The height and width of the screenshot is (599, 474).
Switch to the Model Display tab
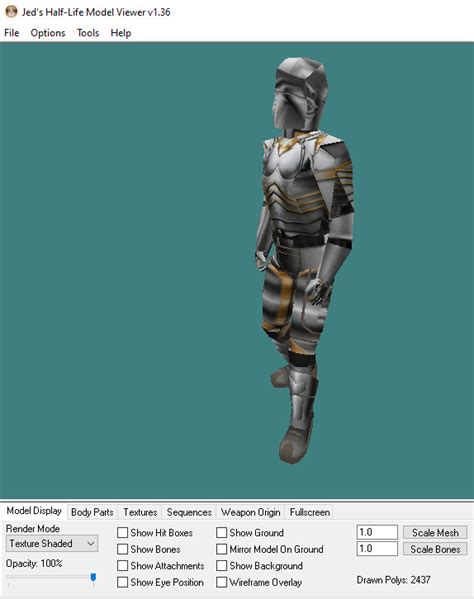[x=34, y=511]
